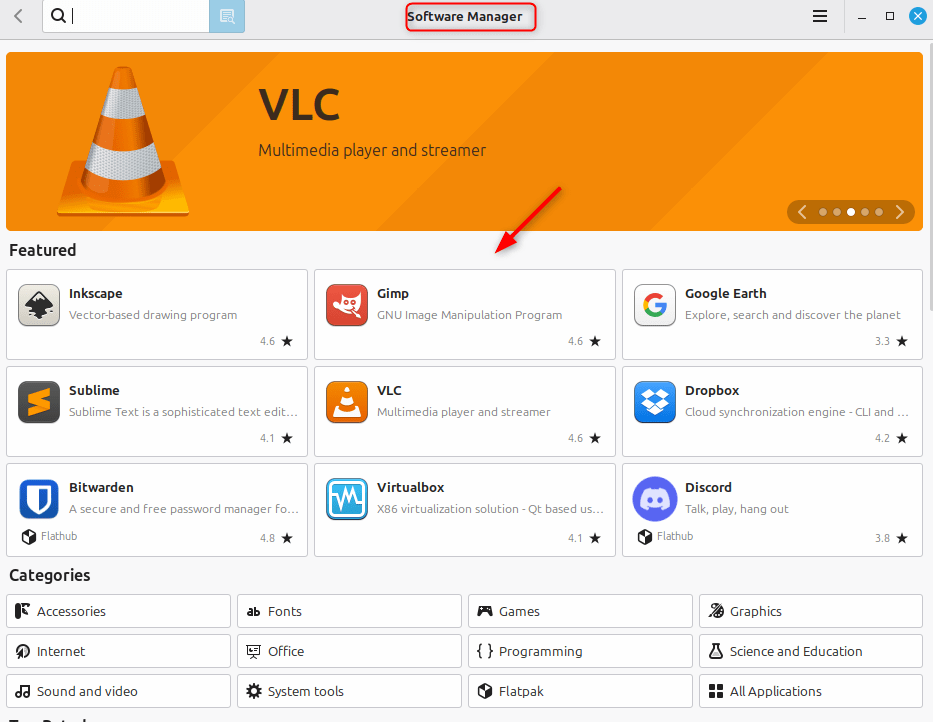Browse the Programming category
Image resolution: width=933 pixels, height=722 pixels.
click(x=580, y=651)
